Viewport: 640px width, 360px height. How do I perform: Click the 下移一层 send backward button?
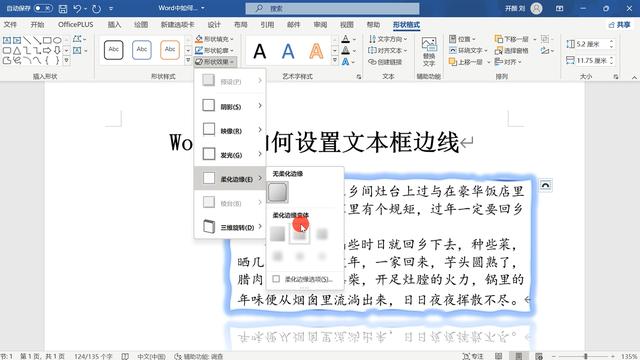[512, 39]
